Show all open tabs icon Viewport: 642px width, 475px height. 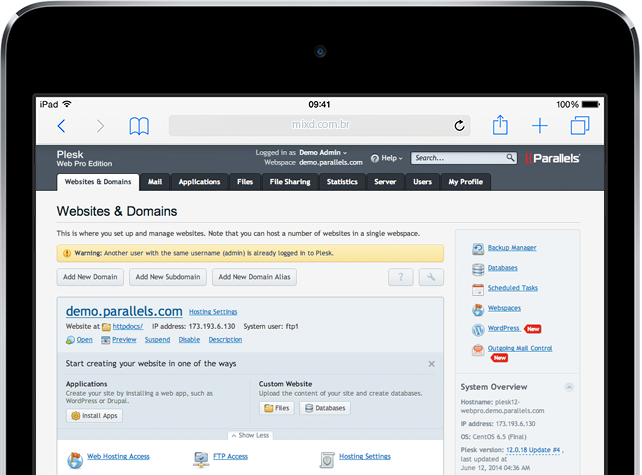pos(580,125)
